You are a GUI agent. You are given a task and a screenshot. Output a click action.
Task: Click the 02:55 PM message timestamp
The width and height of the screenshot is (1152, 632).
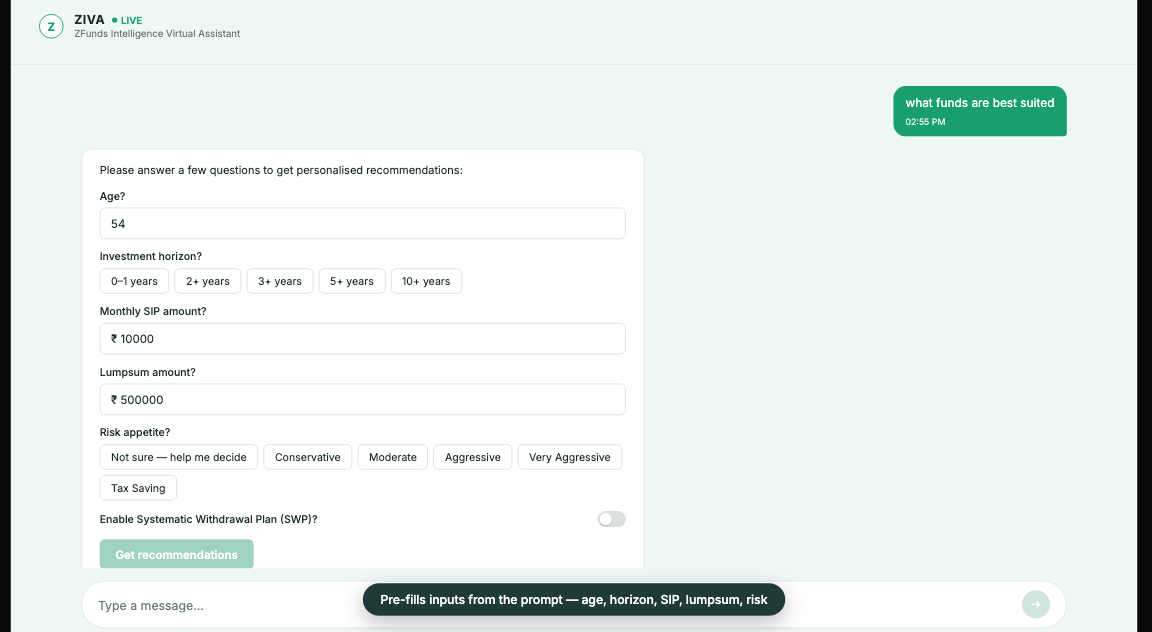[925, 122]
